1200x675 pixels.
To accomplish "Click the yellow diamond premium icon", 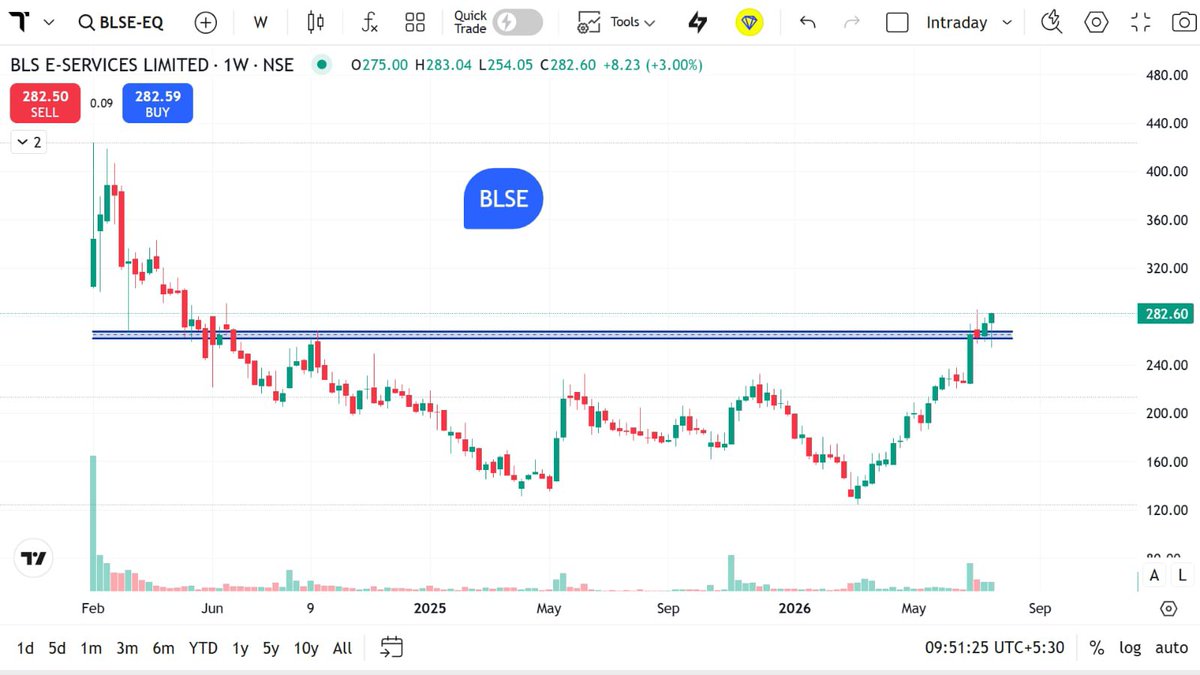I will (x=750, y=22).
